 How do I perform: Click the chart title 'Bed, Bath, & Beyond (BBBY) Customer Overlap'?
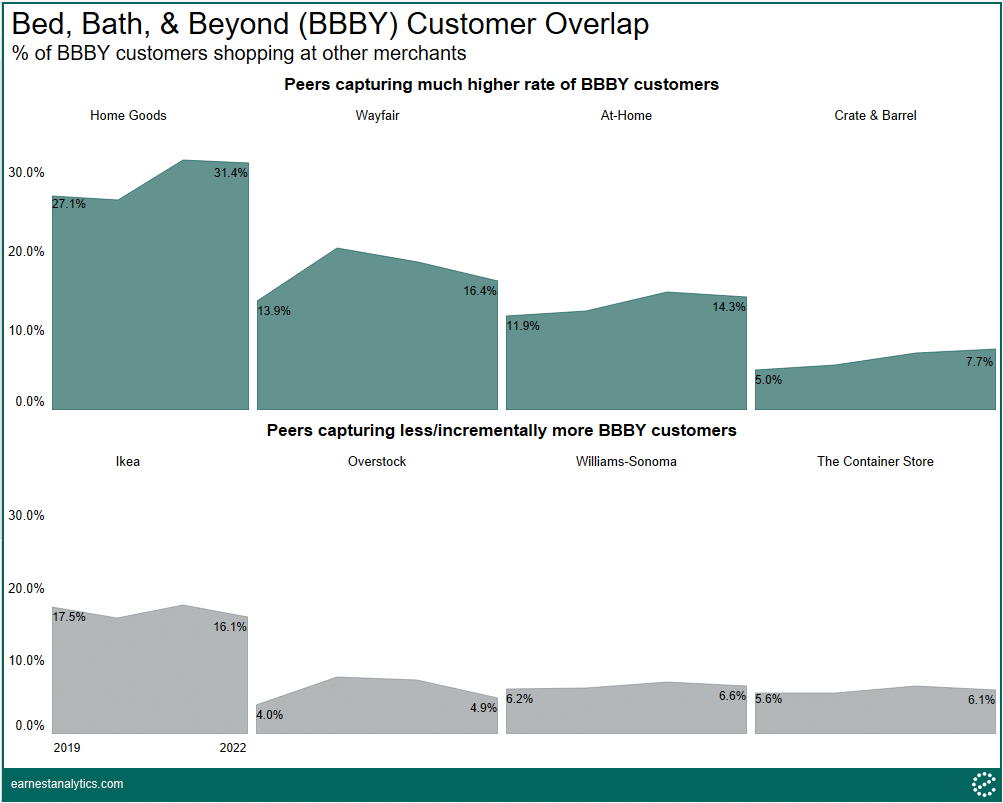tap(330, 24)
